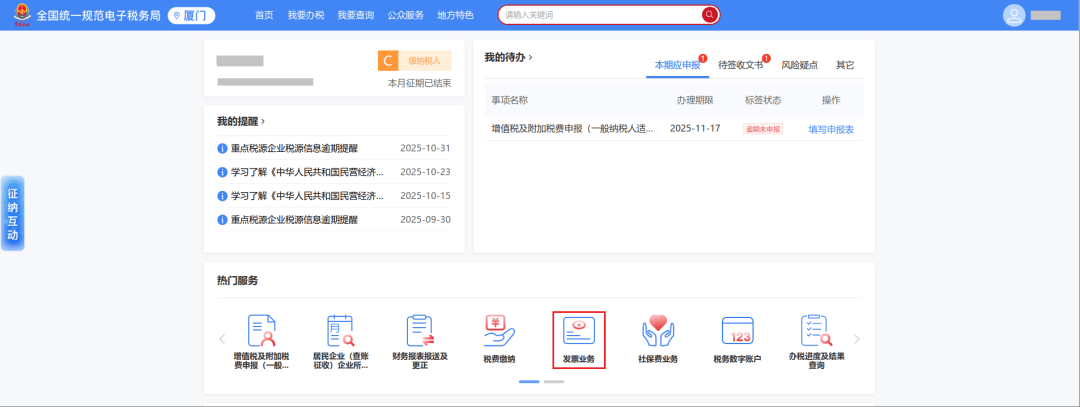Screen dimensions: 1080x407
Task: Open 居民企业企业所得税 service icon
Action: tap(340, 331)
